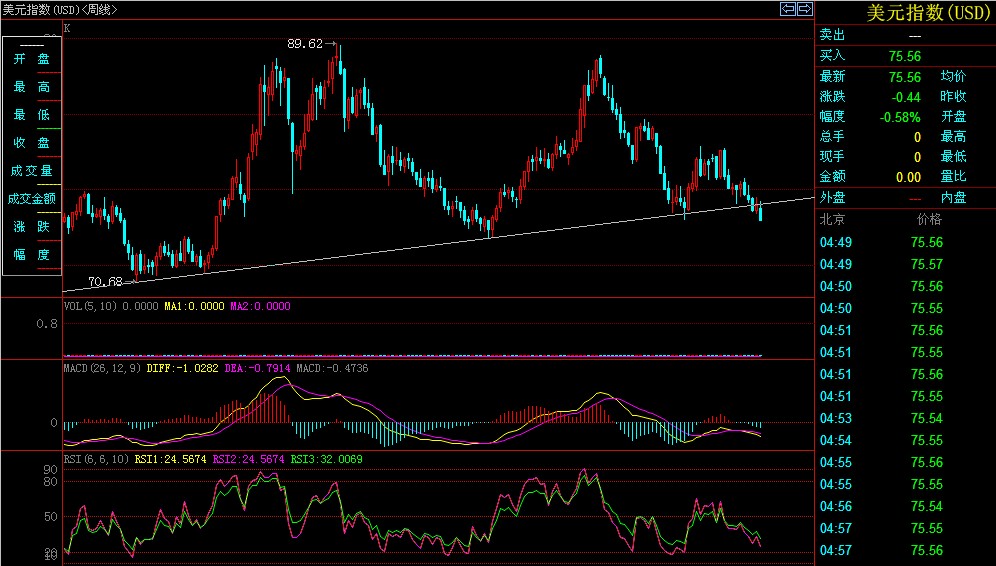The image size is (996, 566).
Task: Click the 昨收 label
Action: (x=953, y=97)
